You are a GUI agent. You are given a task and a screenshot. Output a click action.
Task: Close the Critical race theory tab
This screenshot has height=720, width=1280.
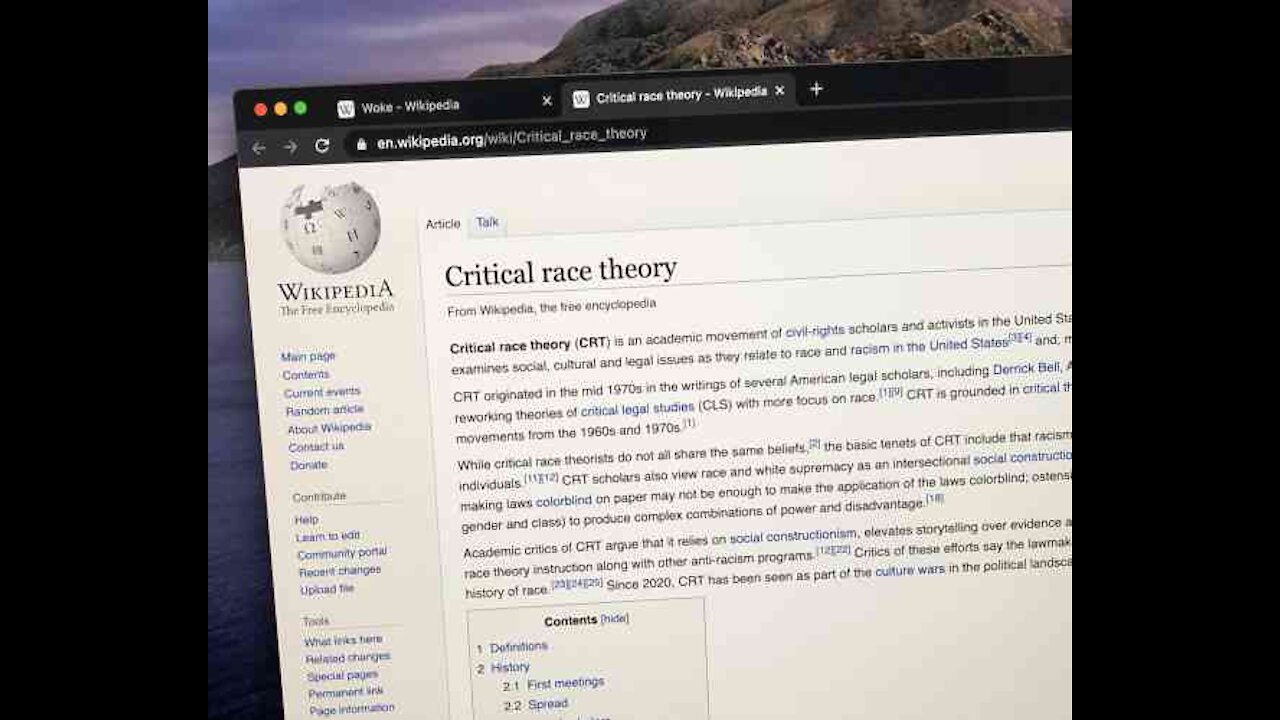pyautogui.click(x=779, y=91)
